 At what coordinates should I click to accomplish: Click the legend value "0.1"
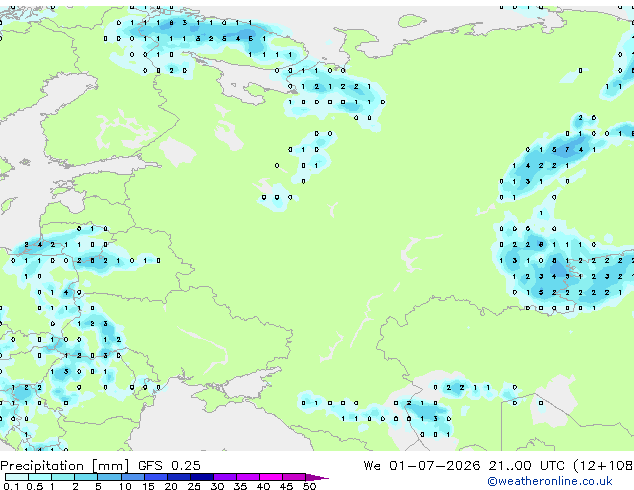11,486
